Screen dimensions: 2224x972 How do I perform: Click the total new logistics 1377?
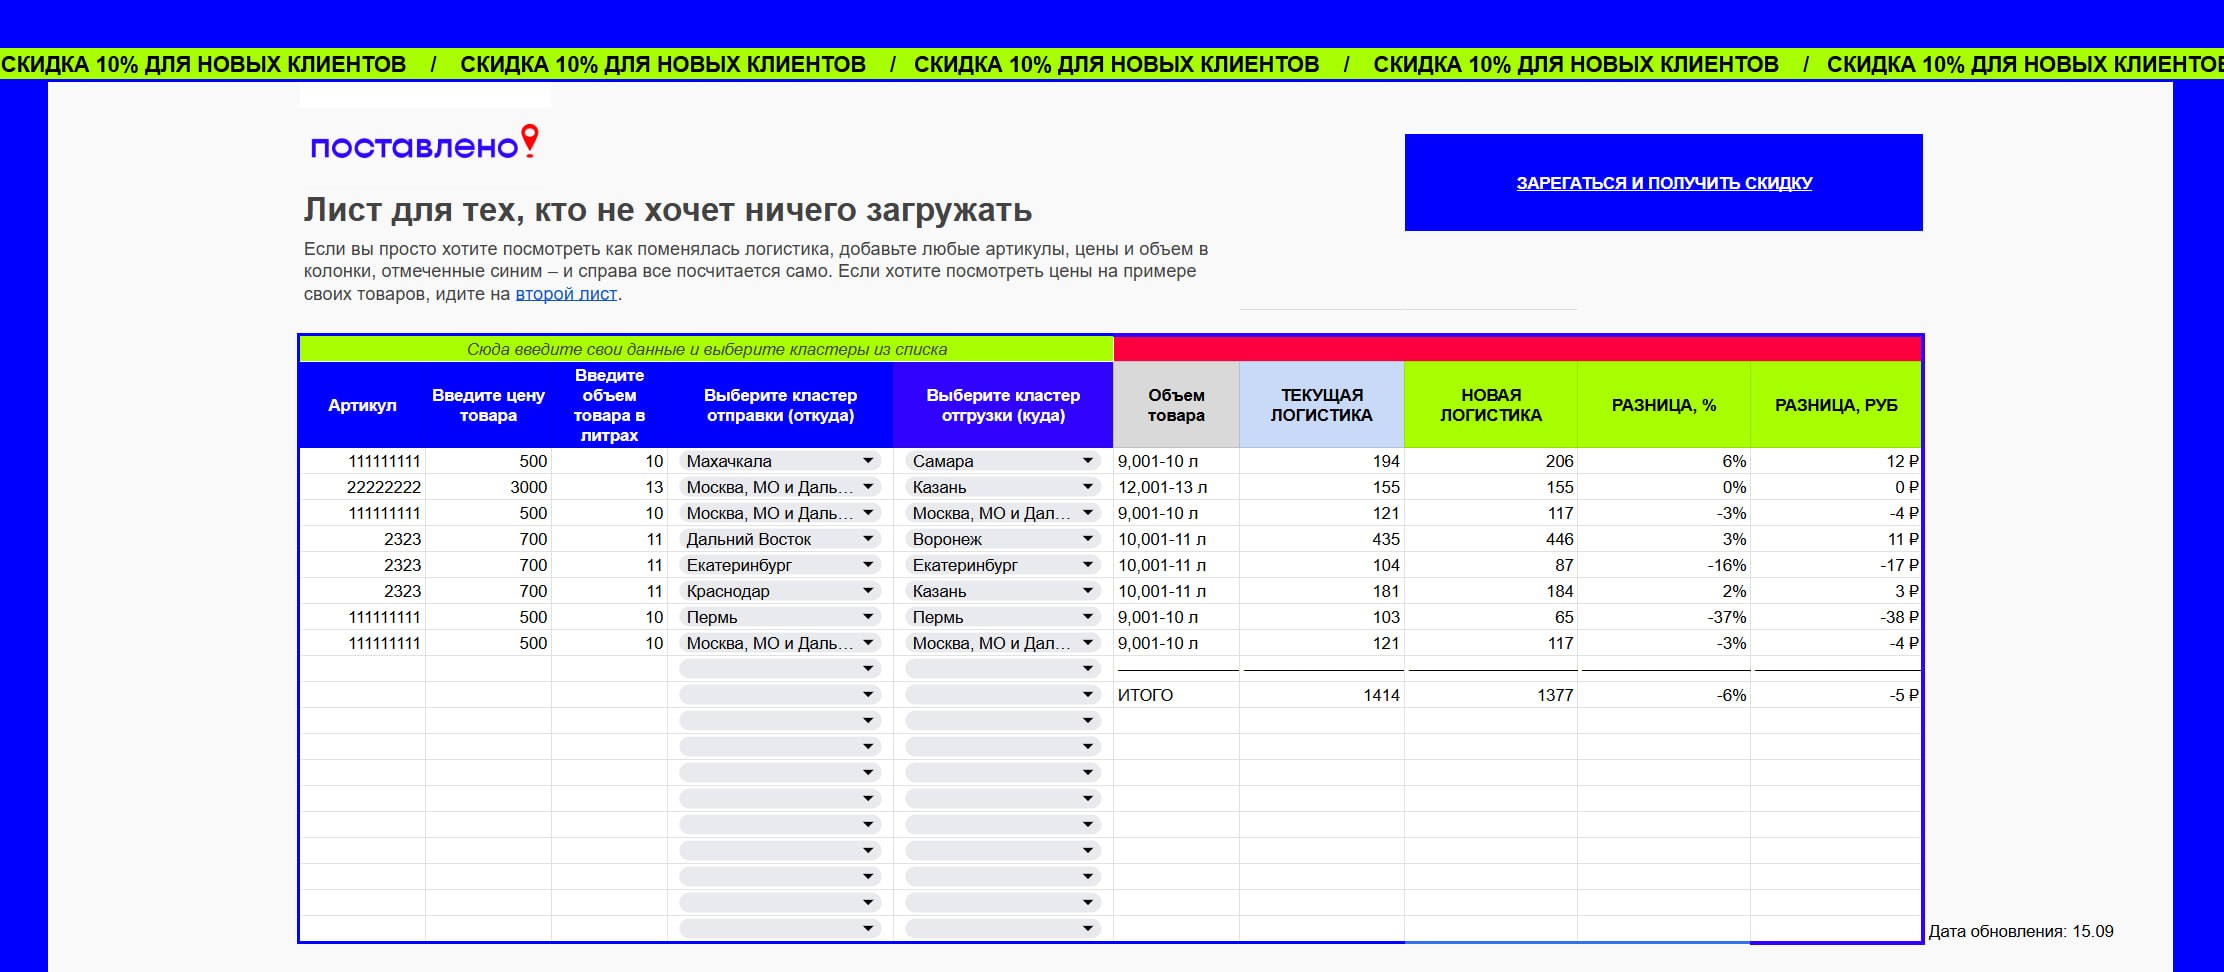click(1491, 695)
